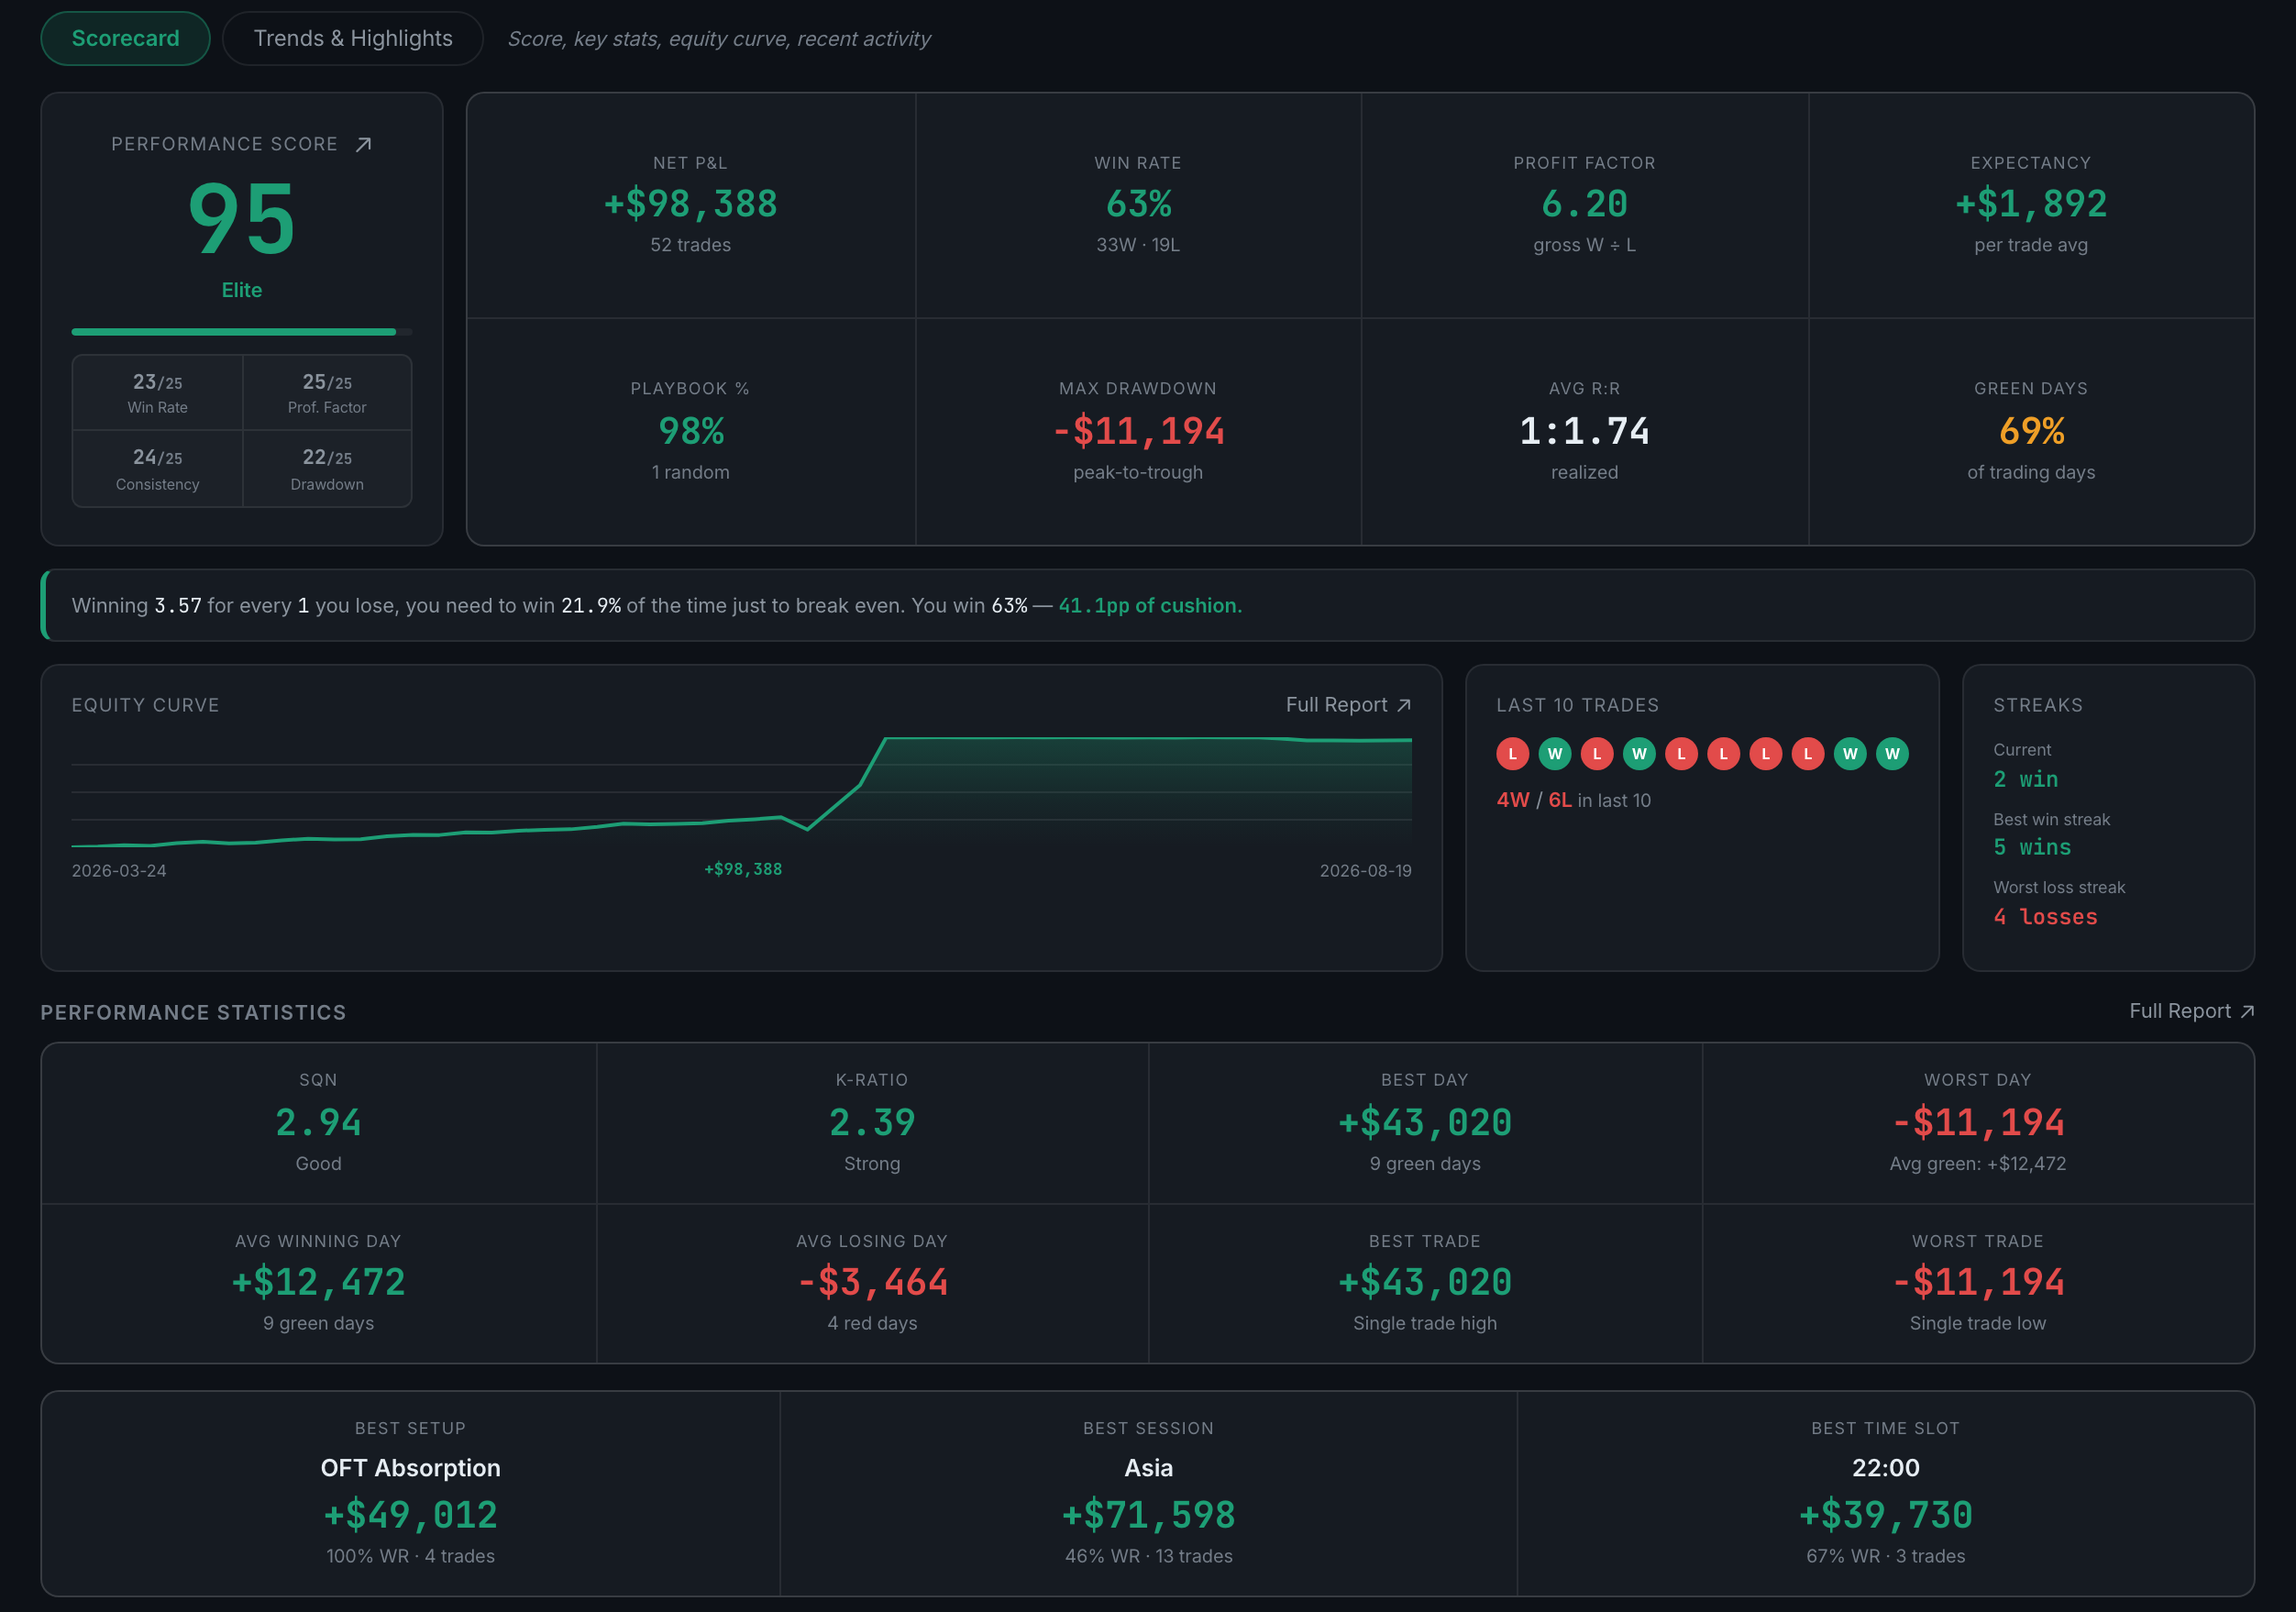2296x1612 pixels.
Task: Click the performance score progress bar
Action: (242, 331)
